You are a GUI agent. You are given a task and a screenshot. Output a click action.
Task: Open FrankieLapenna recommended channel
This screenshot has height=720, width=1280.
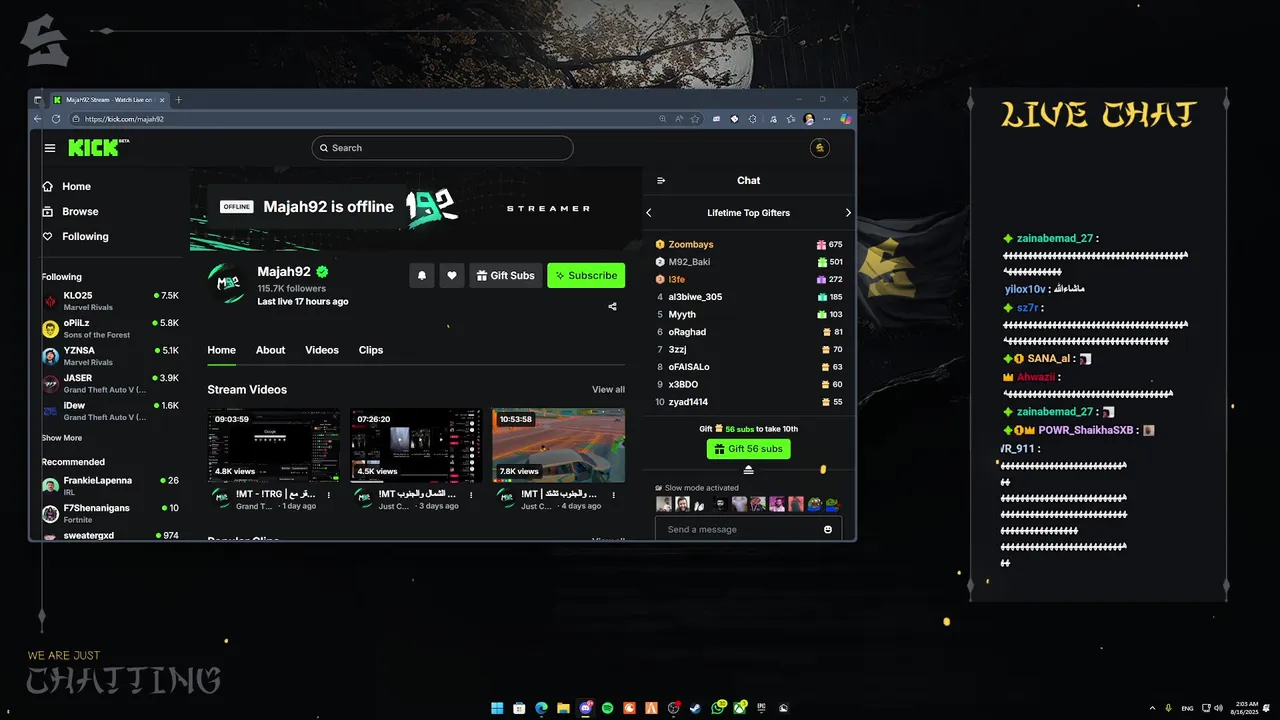tap(110, 485)
